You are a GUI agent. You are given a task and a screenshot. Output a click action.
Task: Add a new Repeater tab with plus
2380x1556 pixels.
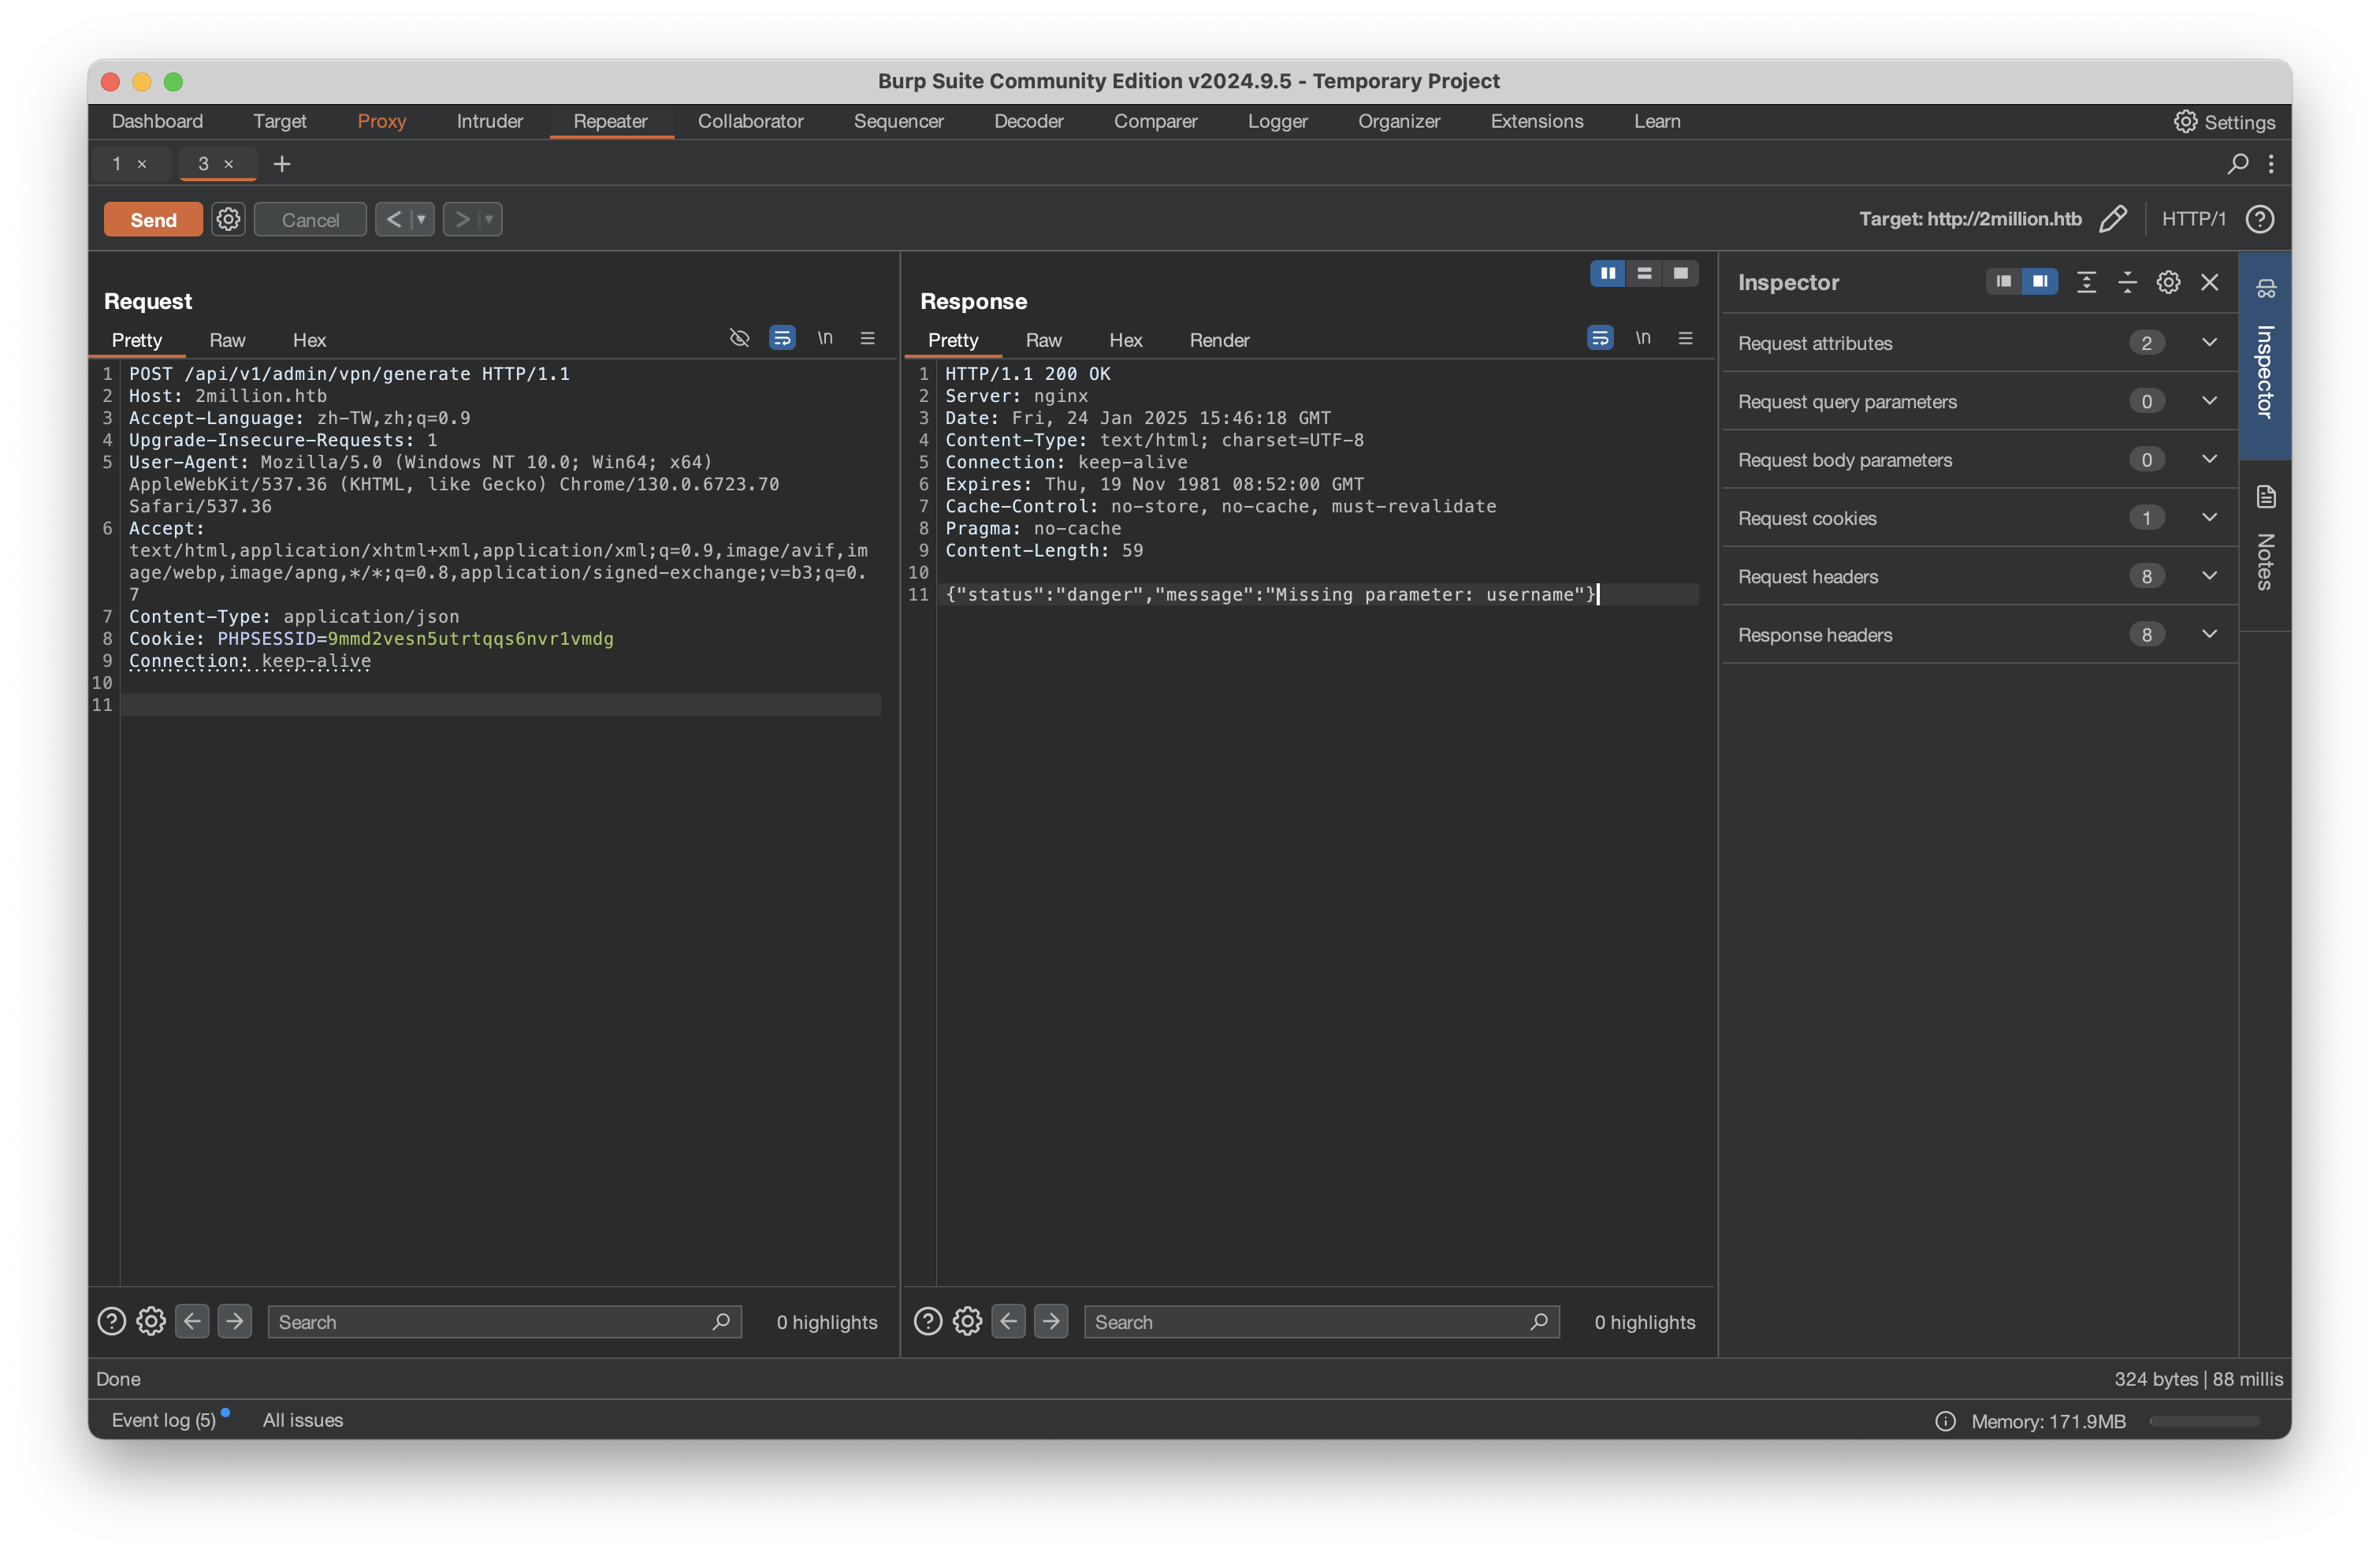point(282,163)
